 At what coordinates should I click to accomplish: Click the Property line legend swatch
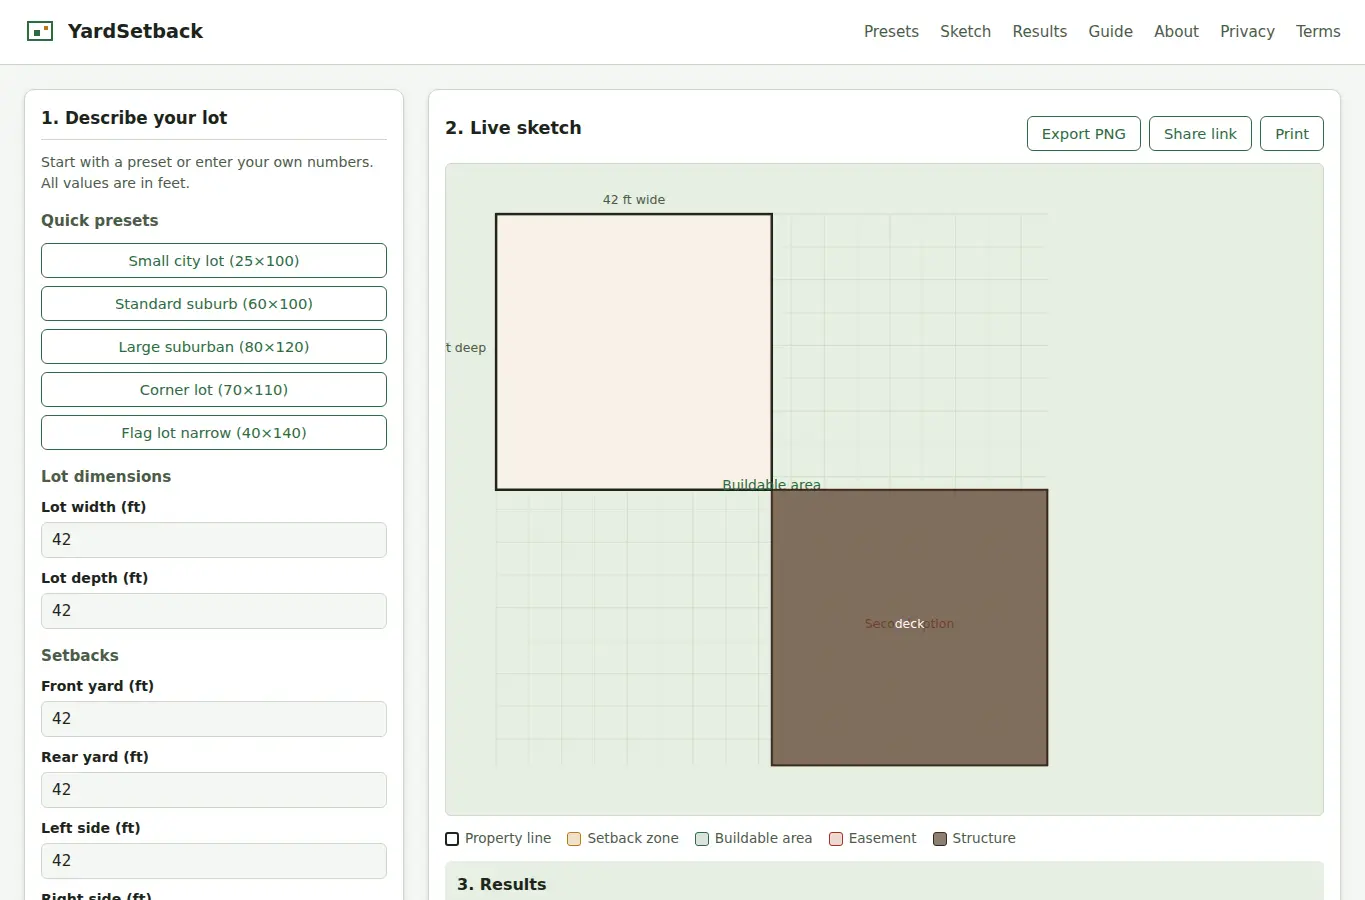coord(452,839)
